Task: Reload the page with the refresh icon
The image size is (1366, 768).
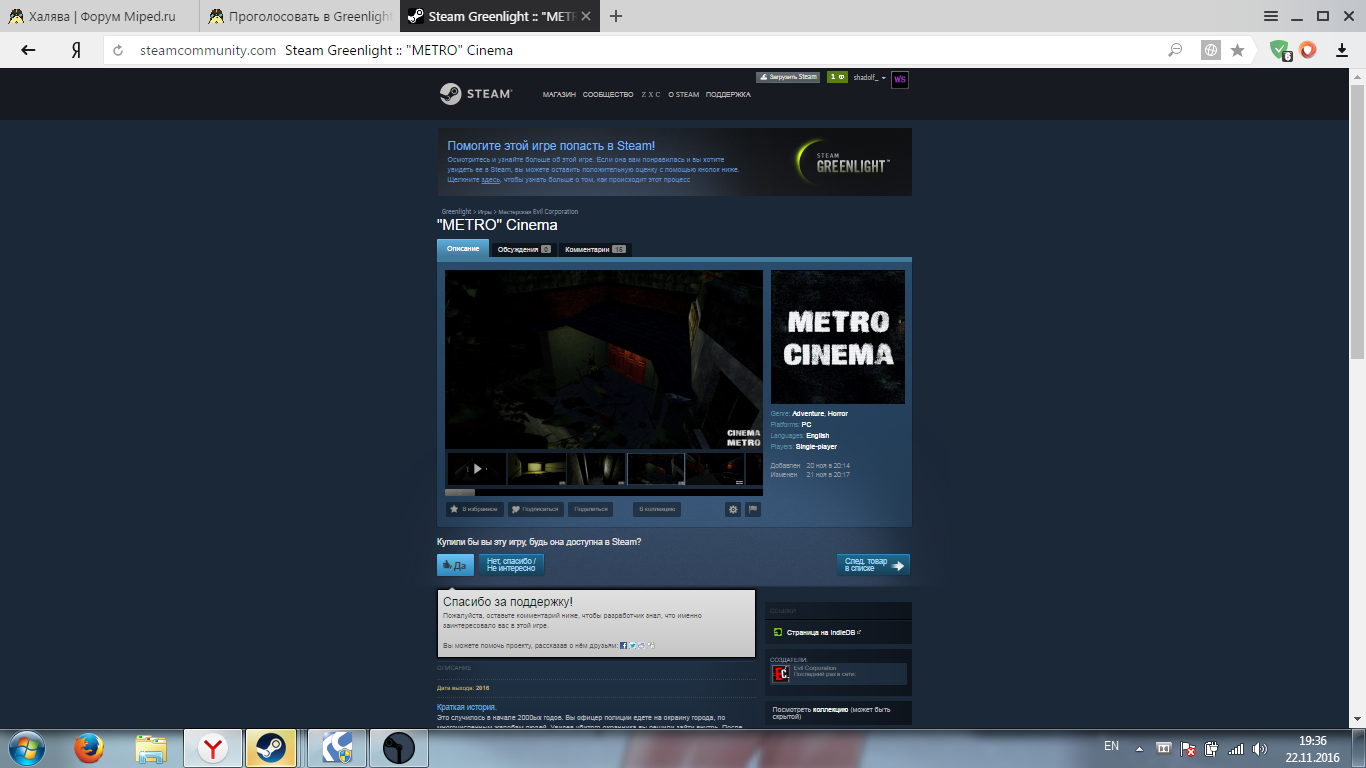Action: tap(118, 50)
